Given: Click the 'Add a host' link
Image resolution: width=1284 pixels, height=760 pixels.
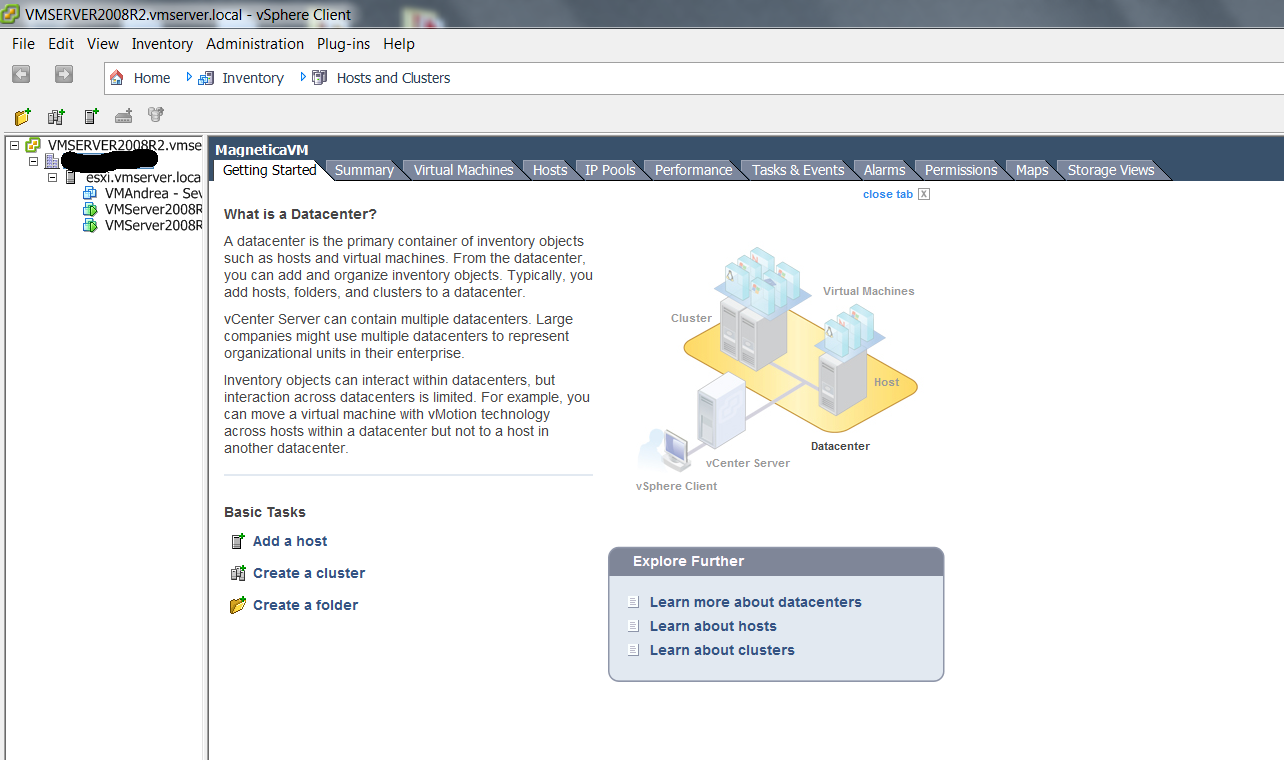Looking at the screenshot, I should click(x=290, y=541).
